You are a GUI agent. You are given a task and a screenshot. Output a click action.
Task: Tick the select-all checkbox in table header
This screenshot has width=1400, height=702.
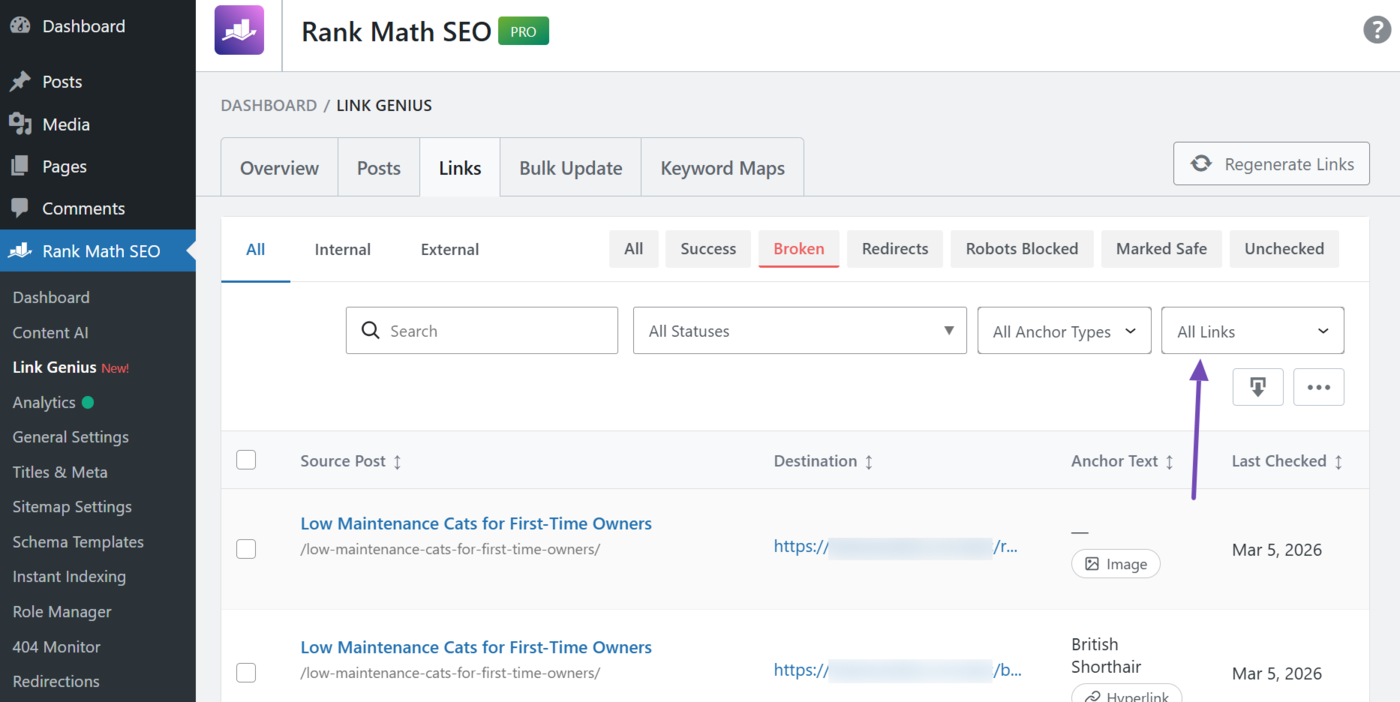246,460
